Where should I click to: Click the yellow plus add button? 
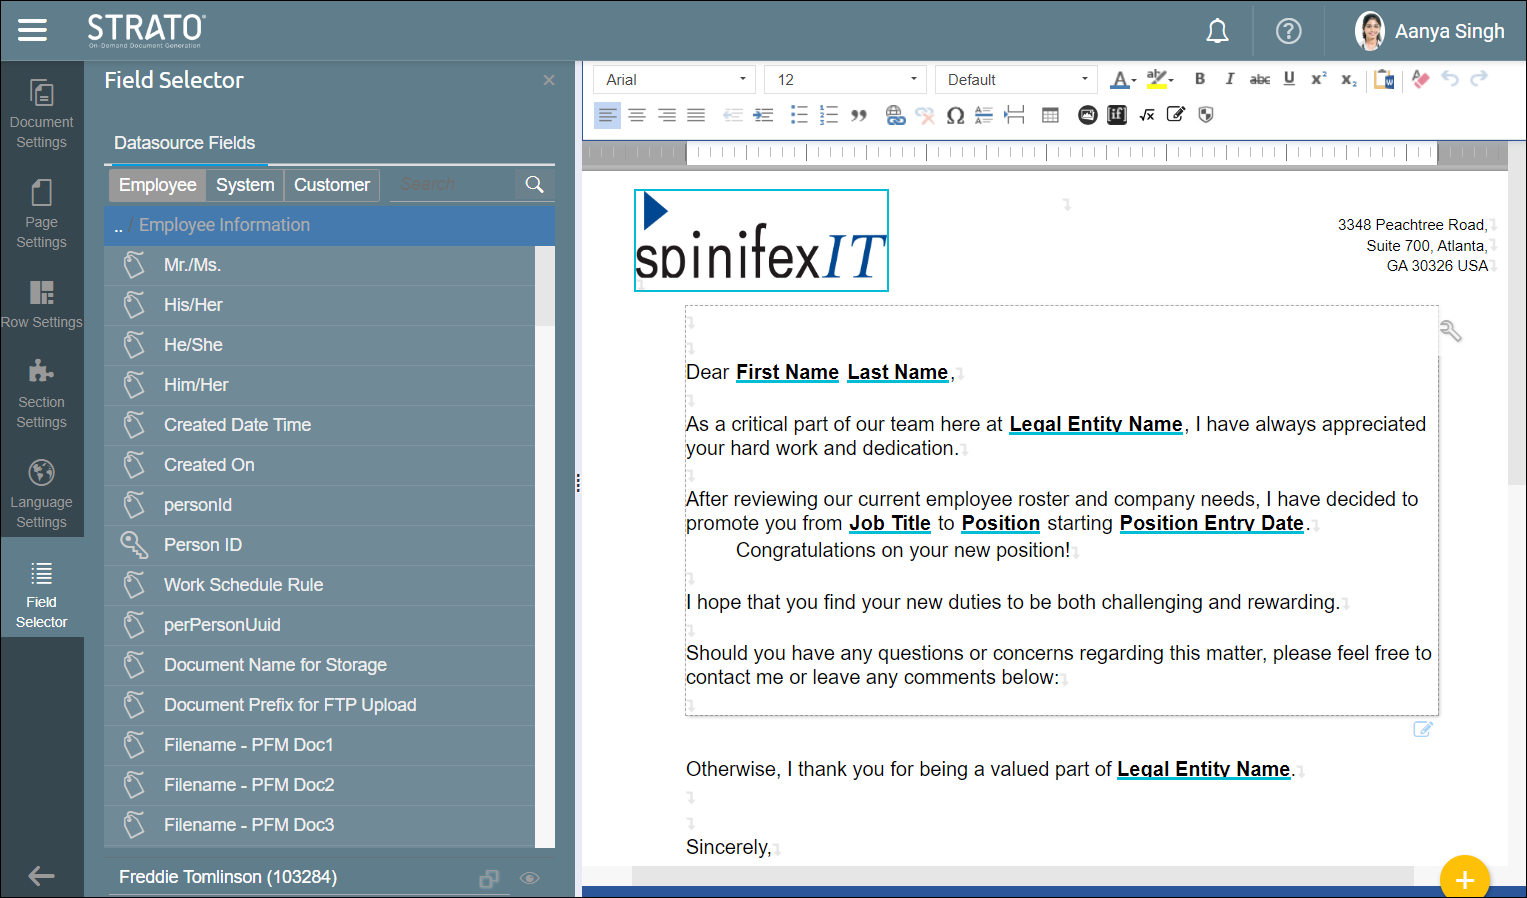(x=1464, y=879)
